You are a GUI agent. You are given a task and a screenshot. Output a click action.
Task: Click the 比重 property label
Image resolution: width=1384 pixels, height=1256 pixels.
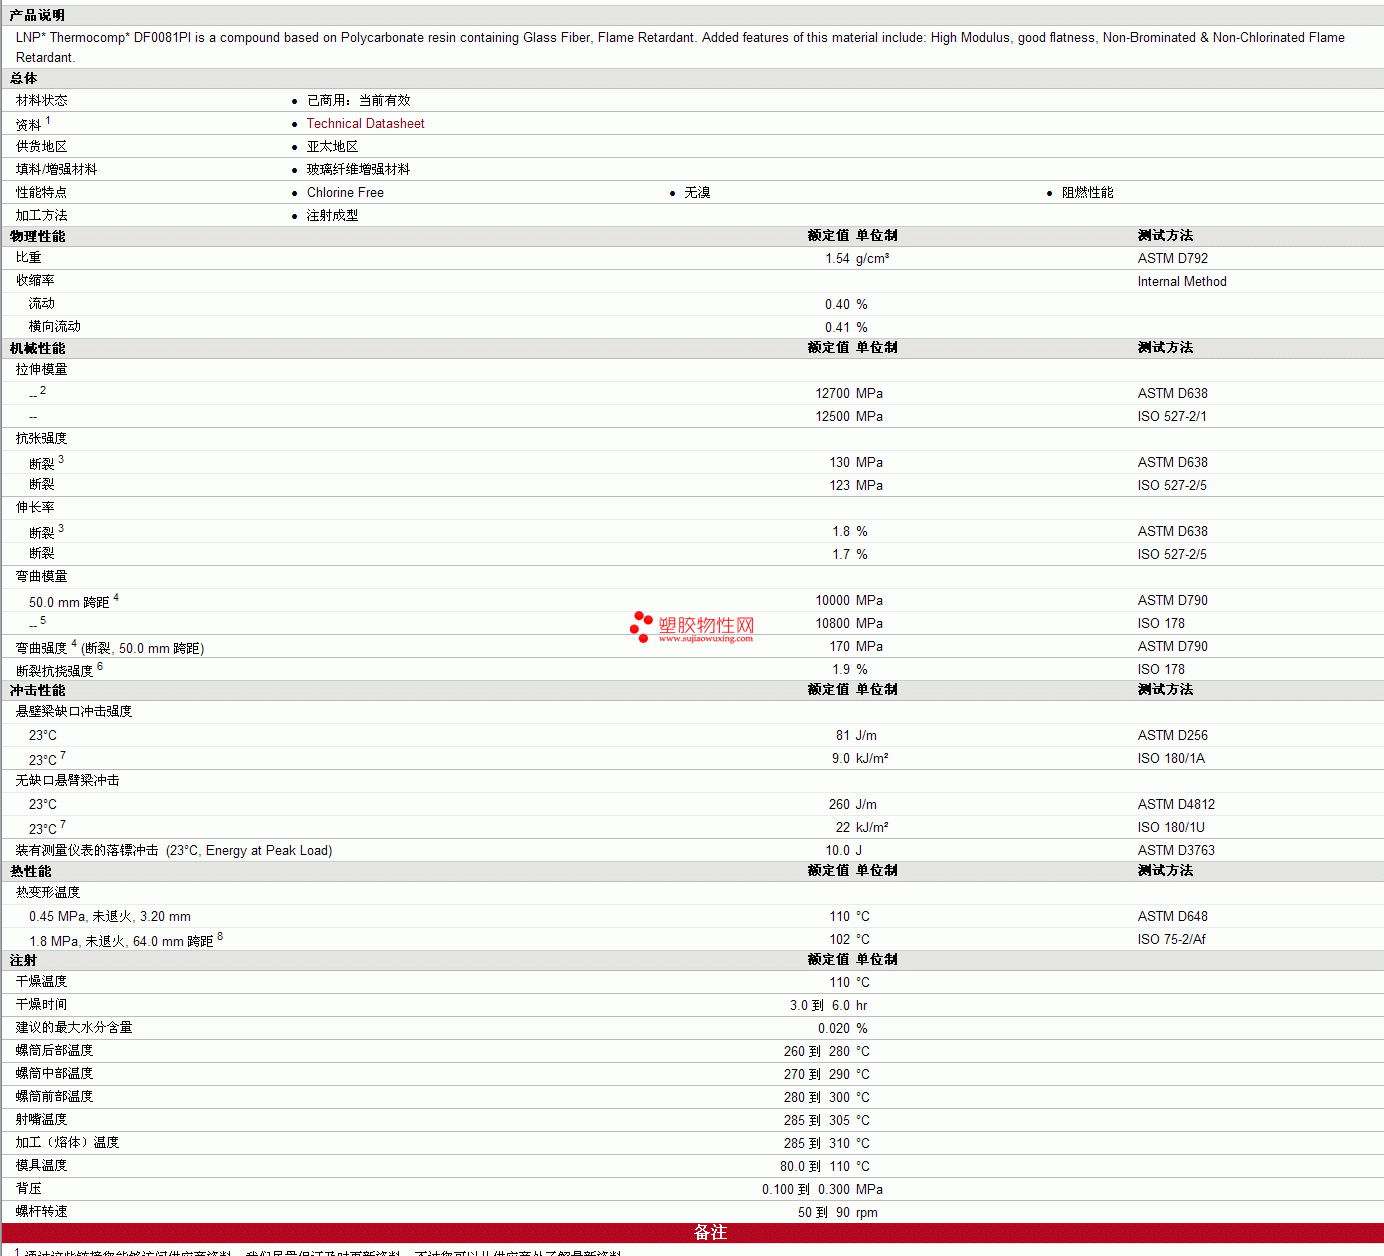coord(28,258)
